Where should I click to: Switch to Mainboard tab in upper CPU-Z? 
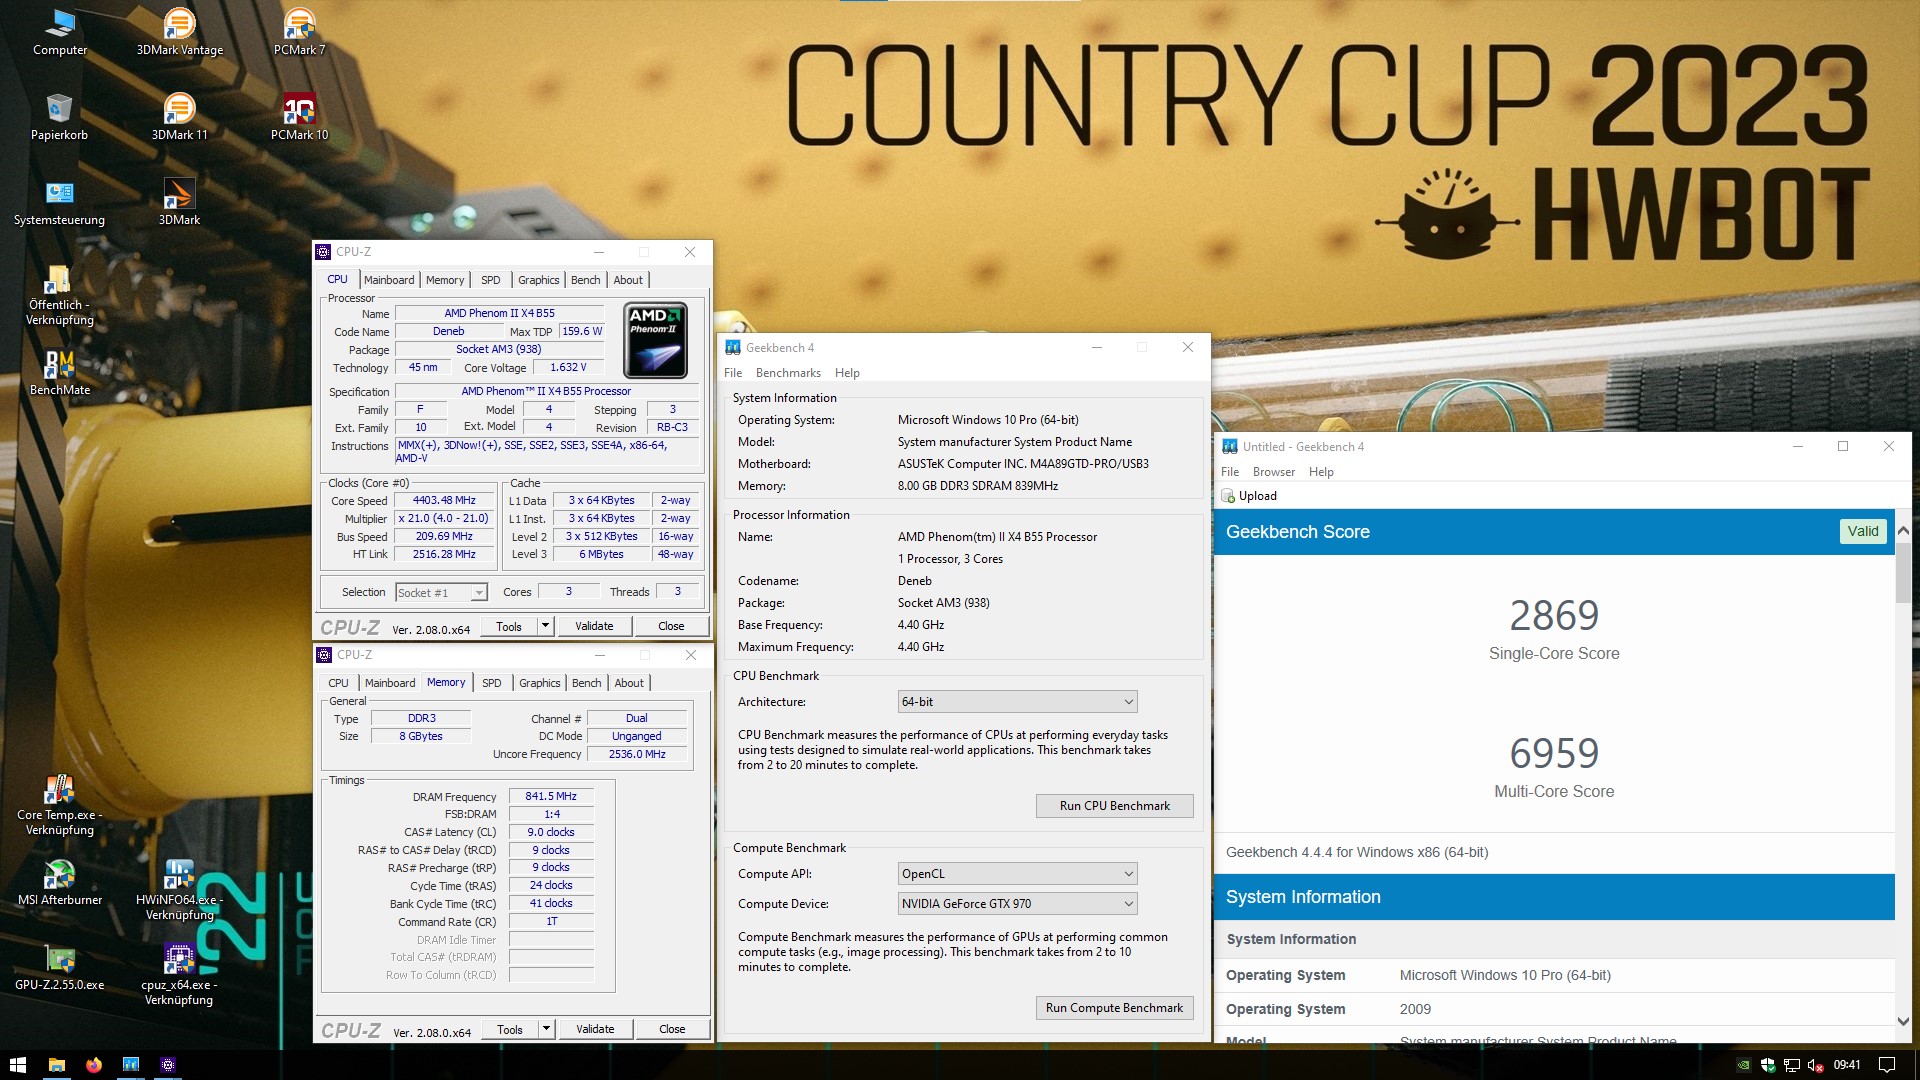point(389,280)
